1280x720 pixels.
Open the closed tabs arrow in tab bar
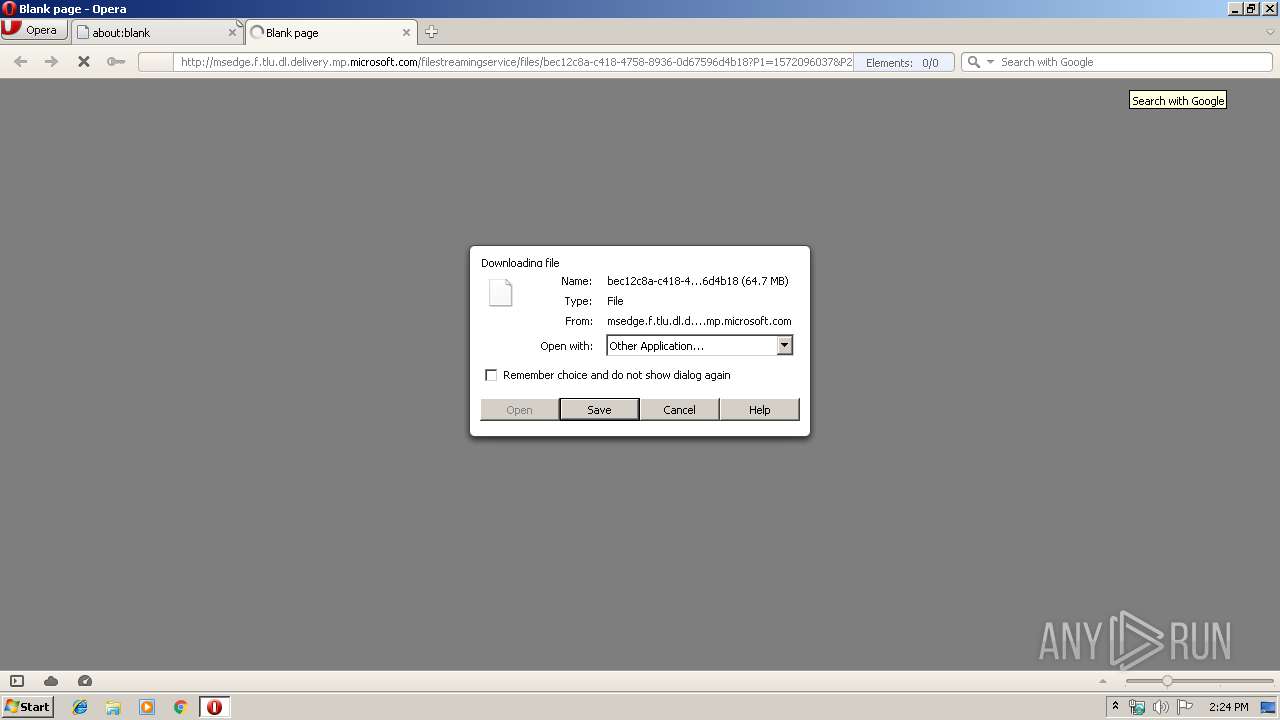coord(1270,32)
